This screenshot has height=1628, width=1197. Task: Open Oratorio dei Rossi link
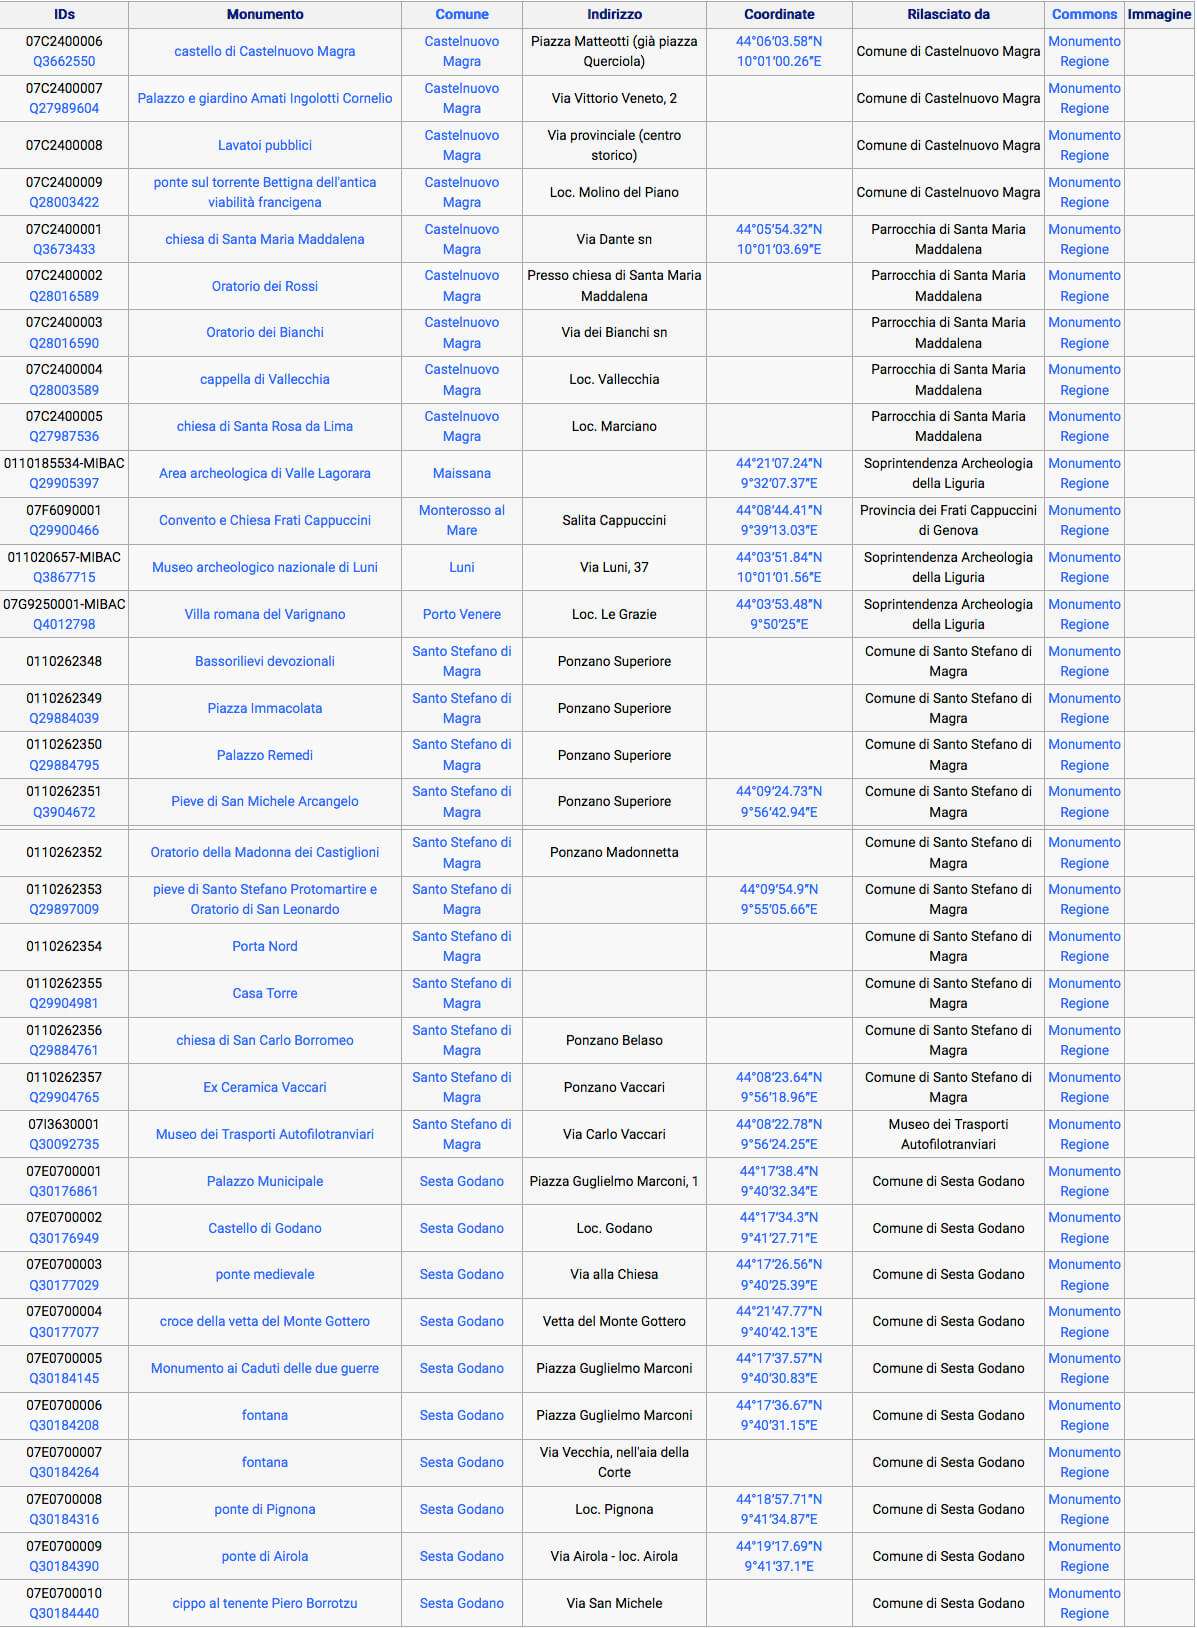tap(265, 286)
